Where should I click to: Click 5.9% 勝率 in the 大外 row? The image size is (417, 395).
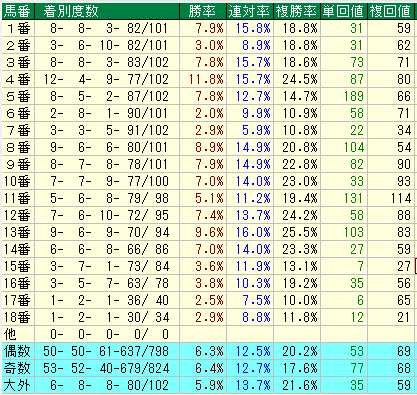click(x=209, y=385)
